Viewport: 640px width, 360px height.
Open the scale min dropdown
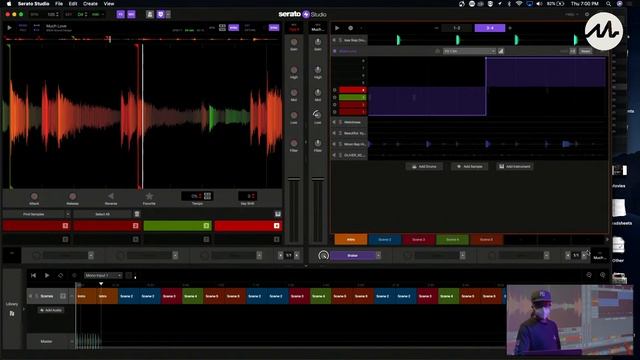click(97, 14)
